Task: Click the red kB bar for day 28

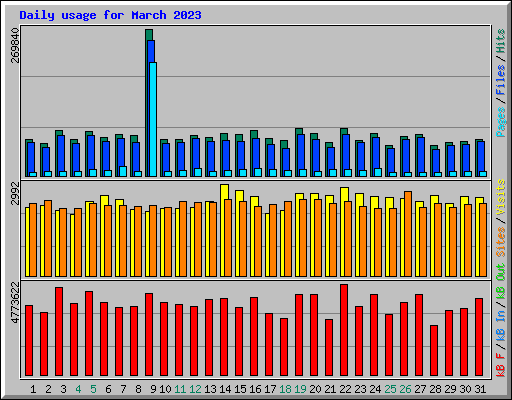Action: (x=434, y=351)
